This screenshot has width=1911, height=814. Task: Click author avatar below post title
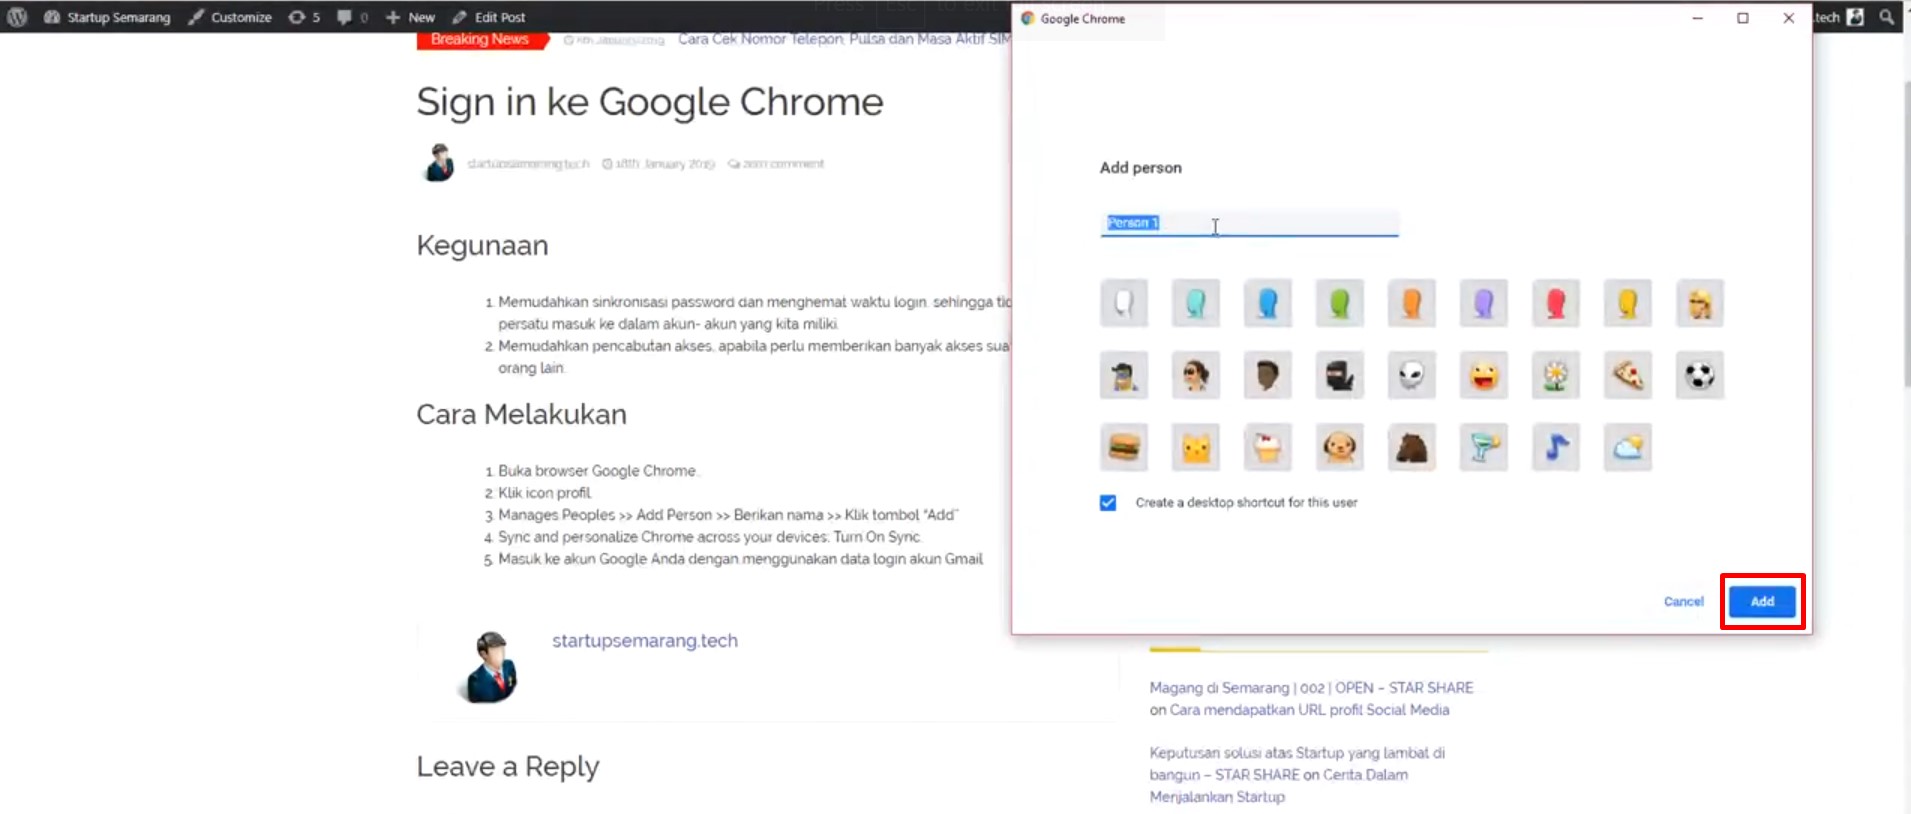point(438,163)
